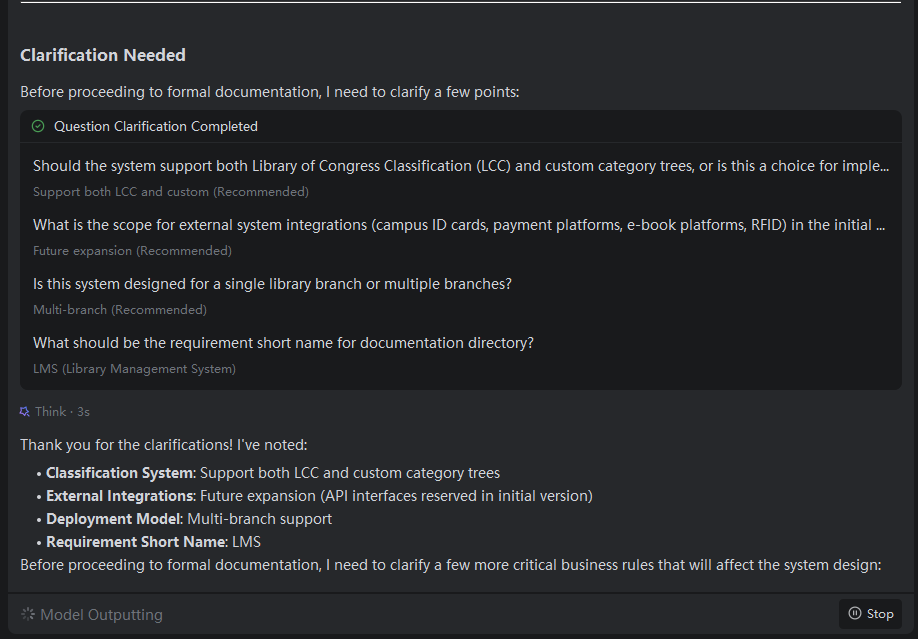Screen dimensions: 918x639
Task: Click the Classification System bullet label
Action: (x=119, y=473)
